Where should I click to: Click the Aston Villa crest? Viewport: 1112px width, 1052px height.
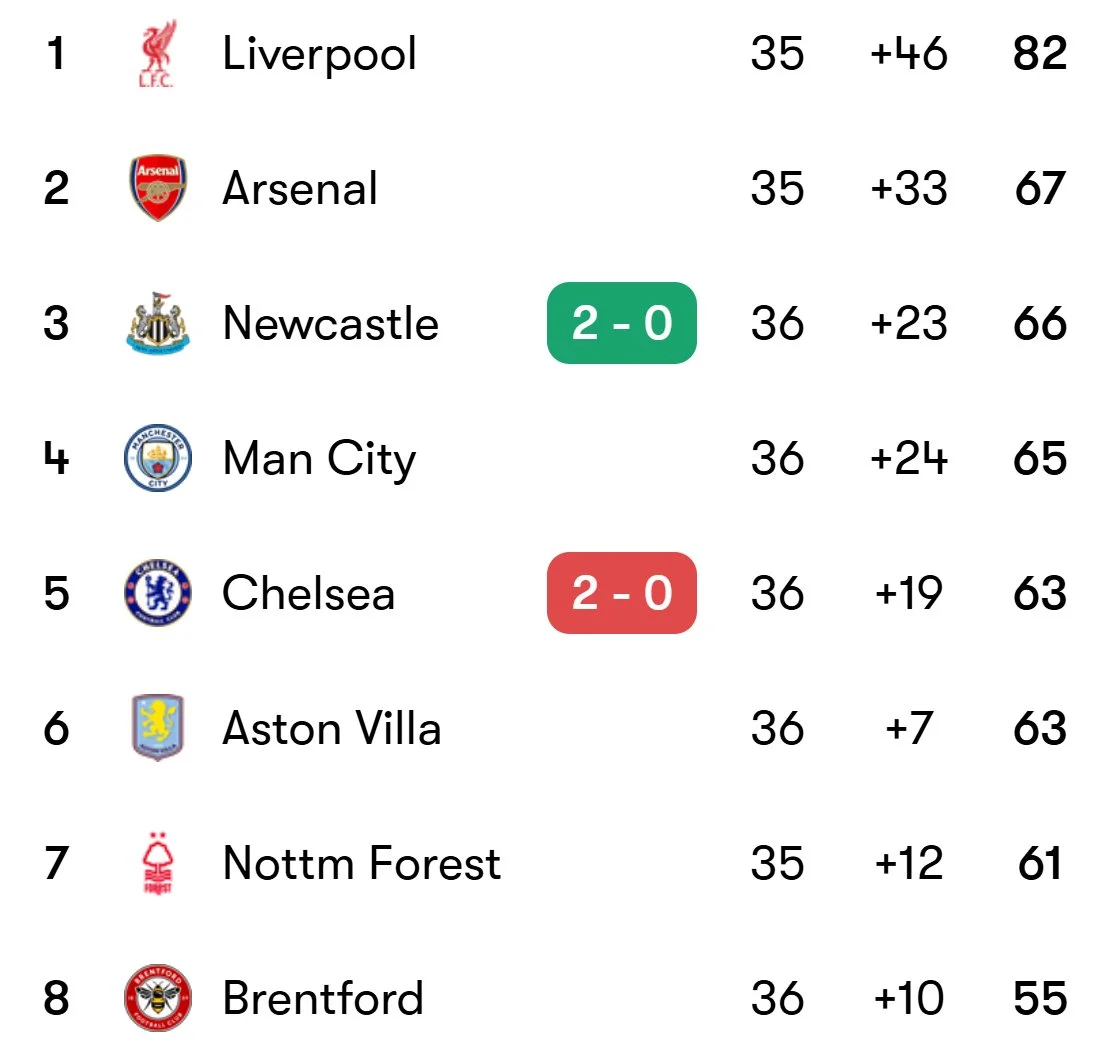coord(157,728)
